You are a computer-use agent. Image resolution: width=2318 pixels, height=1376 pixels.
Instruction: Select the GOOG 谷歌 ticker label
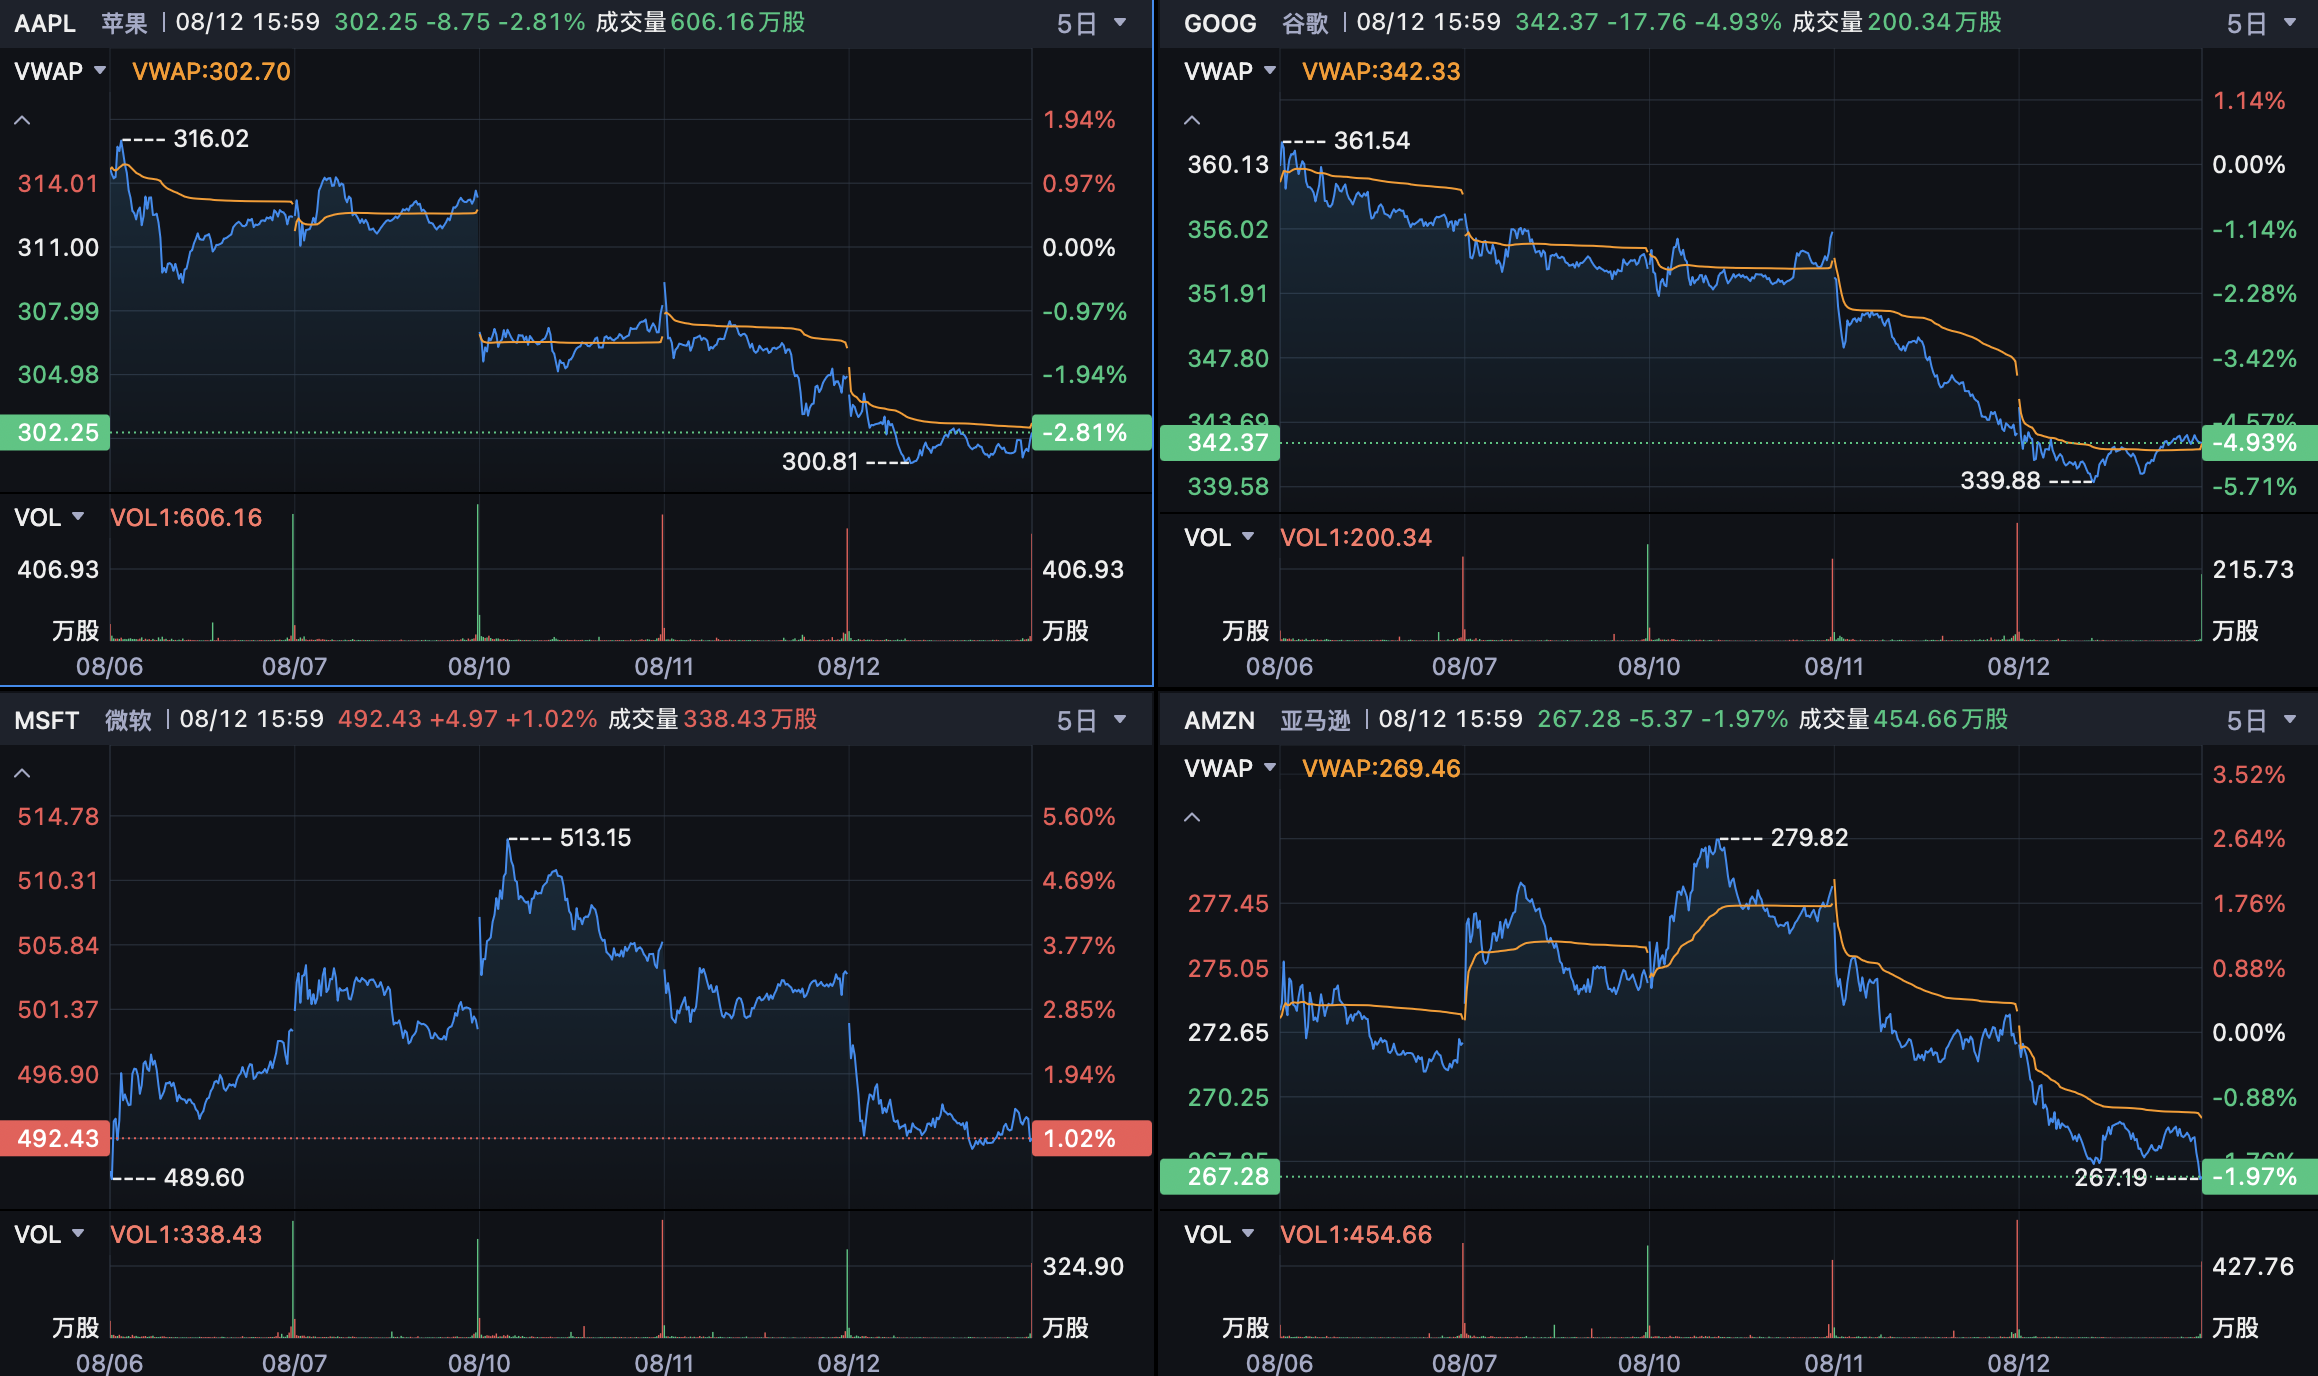click(x=1305, y=23)
